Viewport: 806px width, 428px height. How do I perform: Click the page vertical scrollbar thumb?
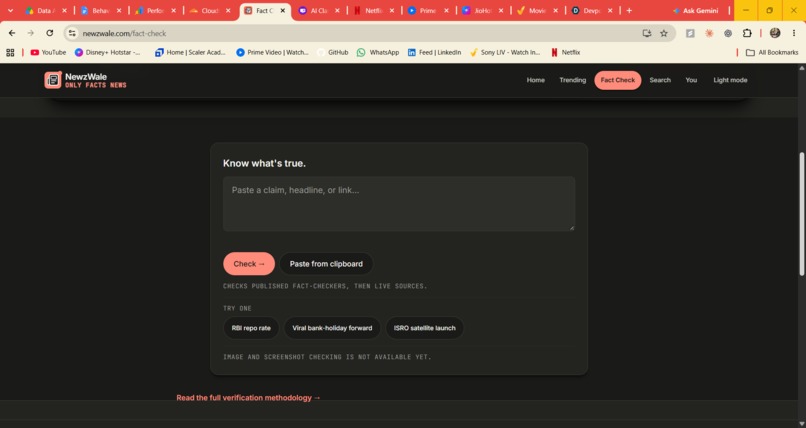click(801, 215)
